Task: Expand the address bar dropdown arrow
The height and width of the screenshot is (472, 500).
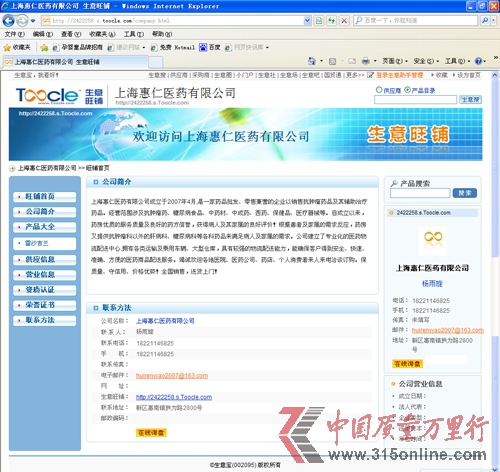Action: [307, 21]
